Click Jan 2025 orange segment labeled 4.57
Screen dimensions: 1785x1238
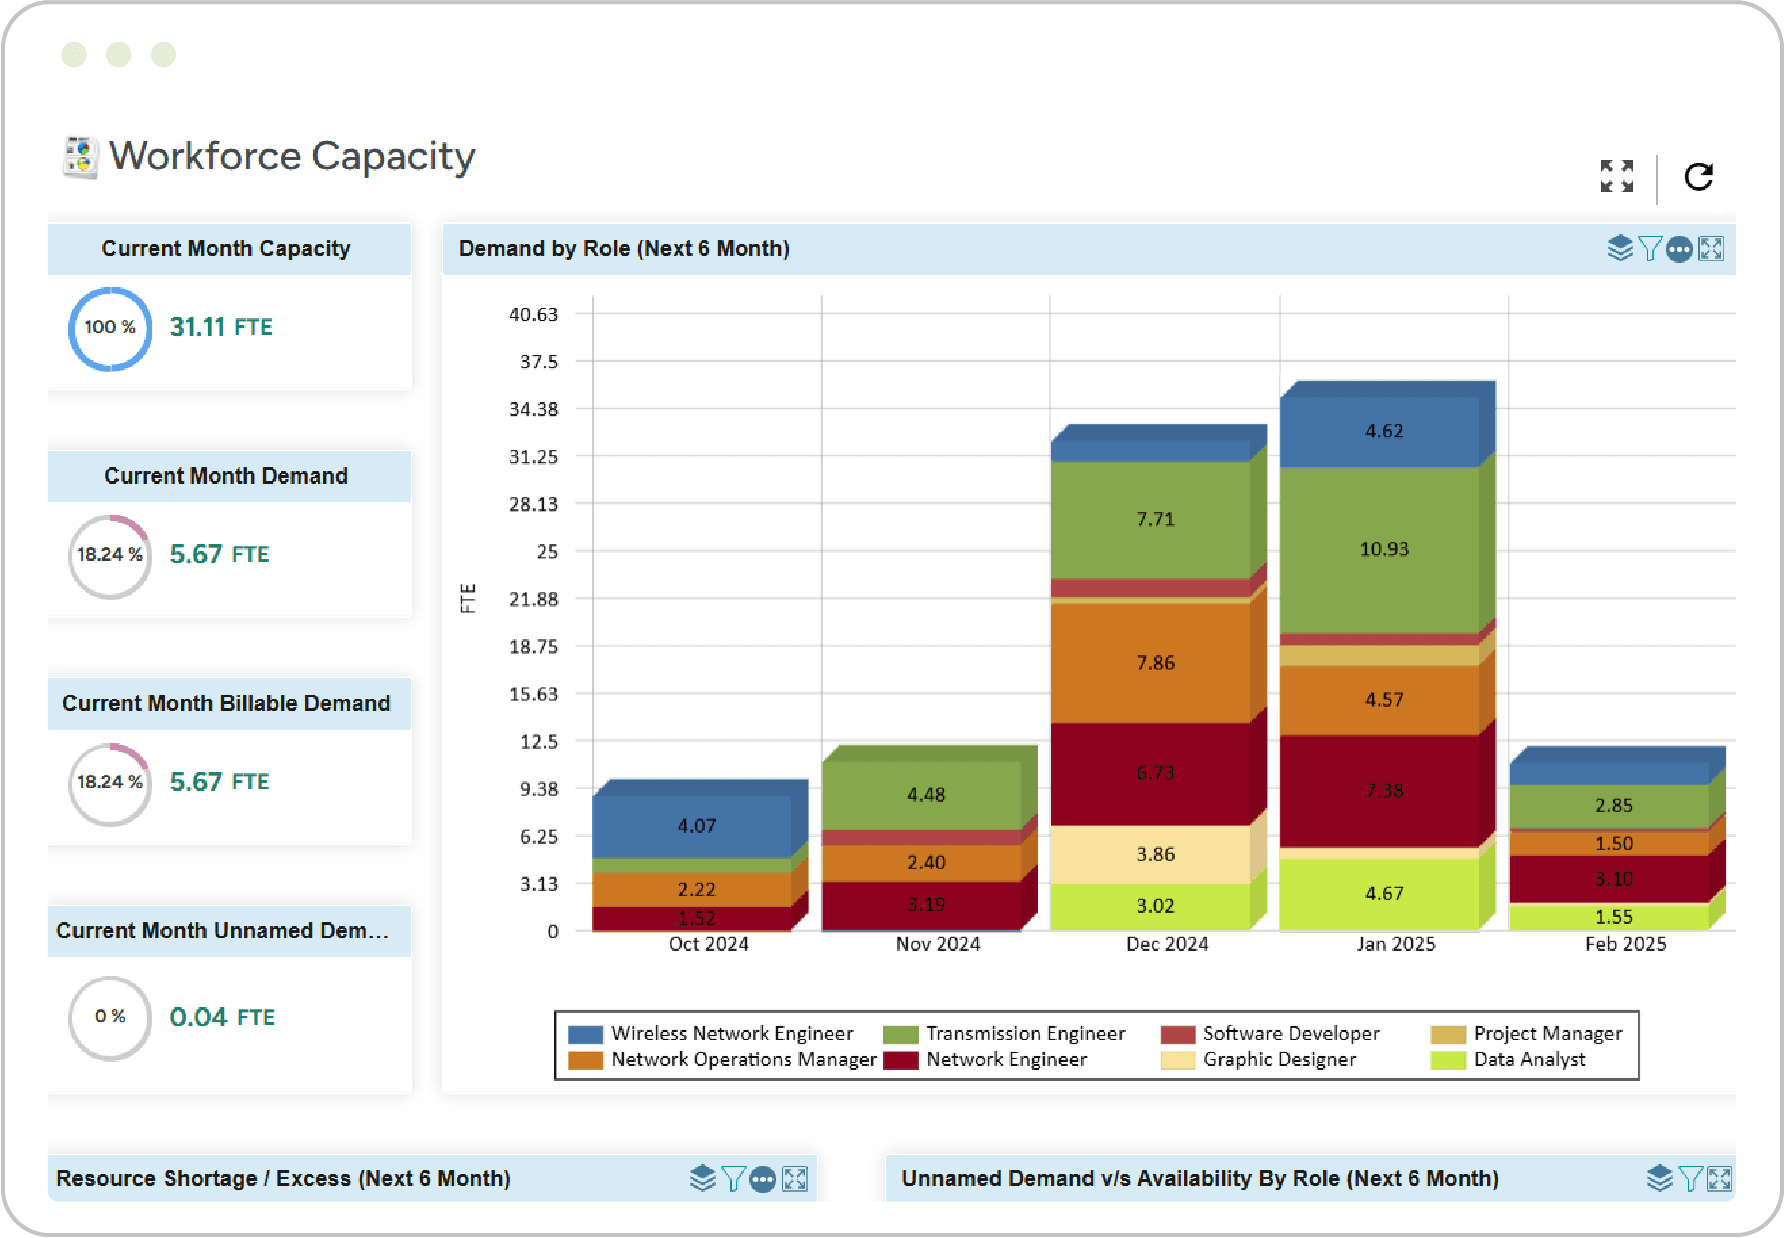[x=1380, y=700]
